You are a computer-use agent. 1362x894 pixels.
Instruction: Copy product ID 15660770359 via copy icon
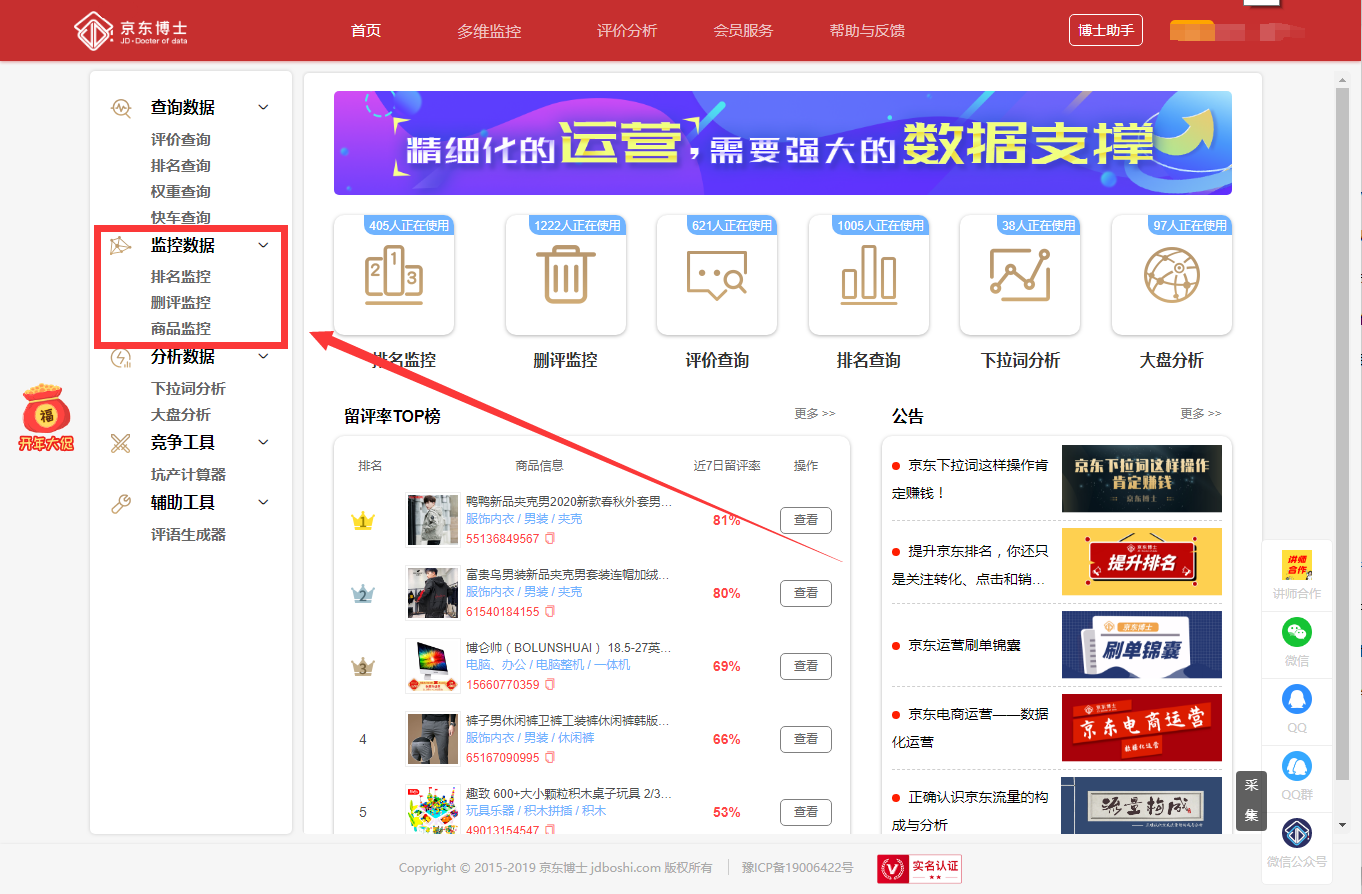549,685
